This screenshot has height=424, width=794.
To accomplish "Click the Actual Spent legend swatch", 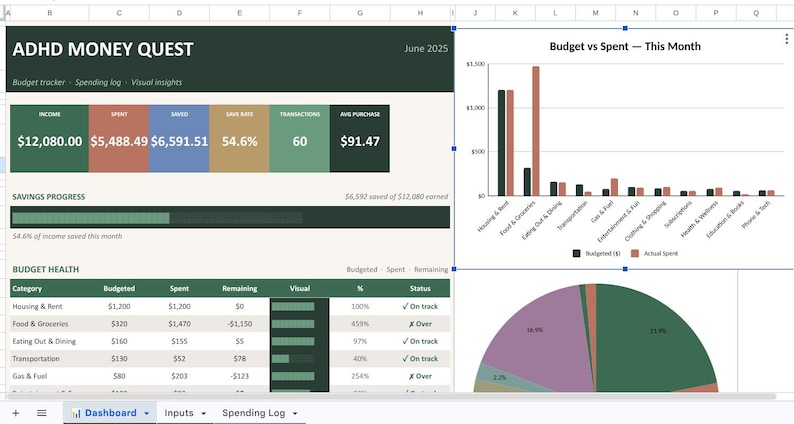I will tap(634, 253).
